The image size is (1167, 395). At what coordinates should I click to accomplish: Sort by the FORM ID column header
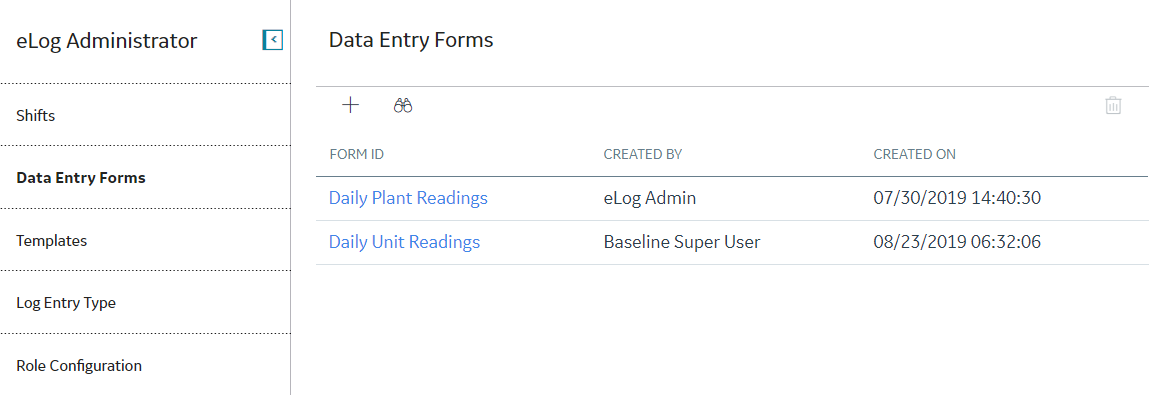[x=357, y=155]
